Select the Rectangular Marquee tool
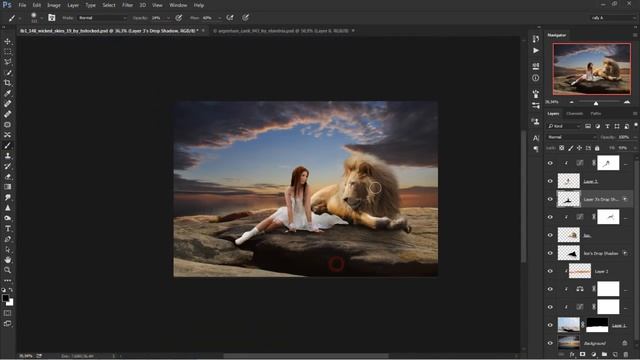 point(7,52)
